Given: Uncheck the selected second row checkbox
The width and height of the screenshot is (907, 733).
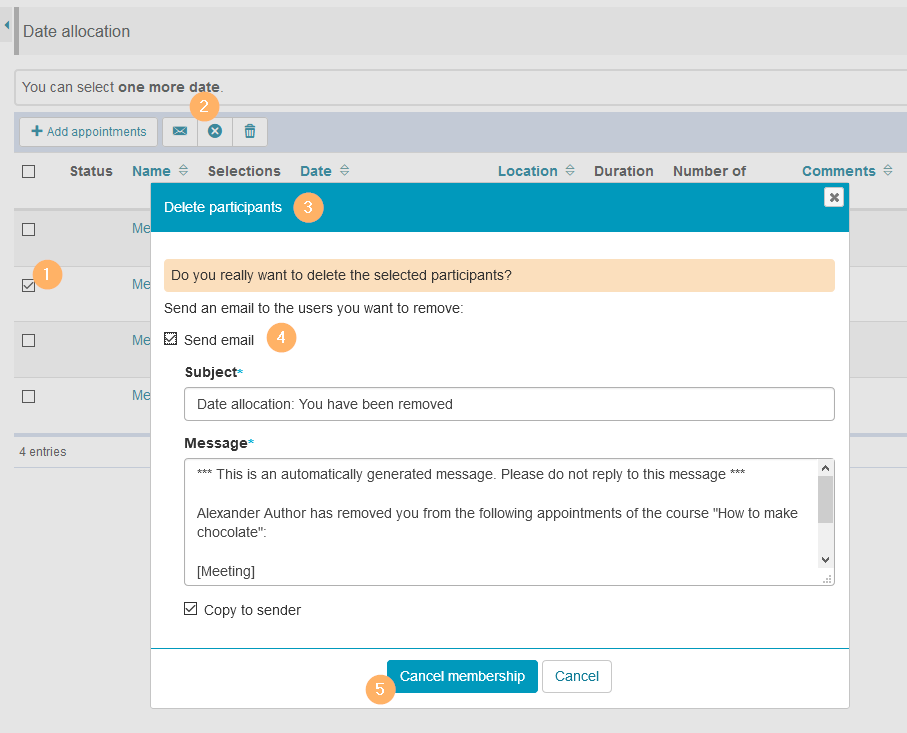Looking at the screenshot, I should pos(28,285).
